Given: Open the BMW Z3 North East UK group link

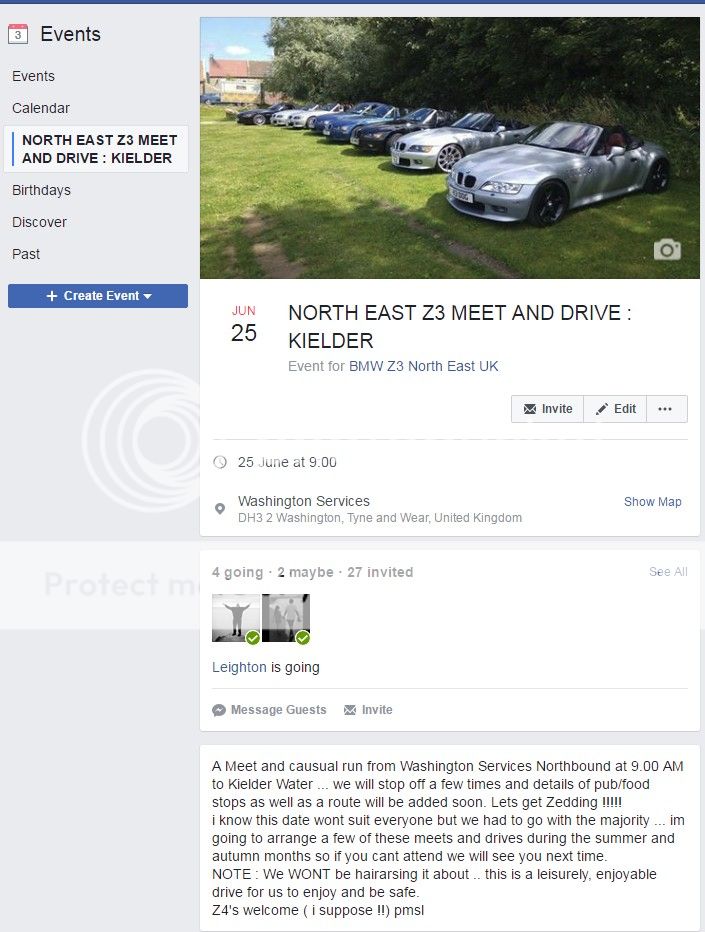Looking at the screenshot, I should point(423,366).
